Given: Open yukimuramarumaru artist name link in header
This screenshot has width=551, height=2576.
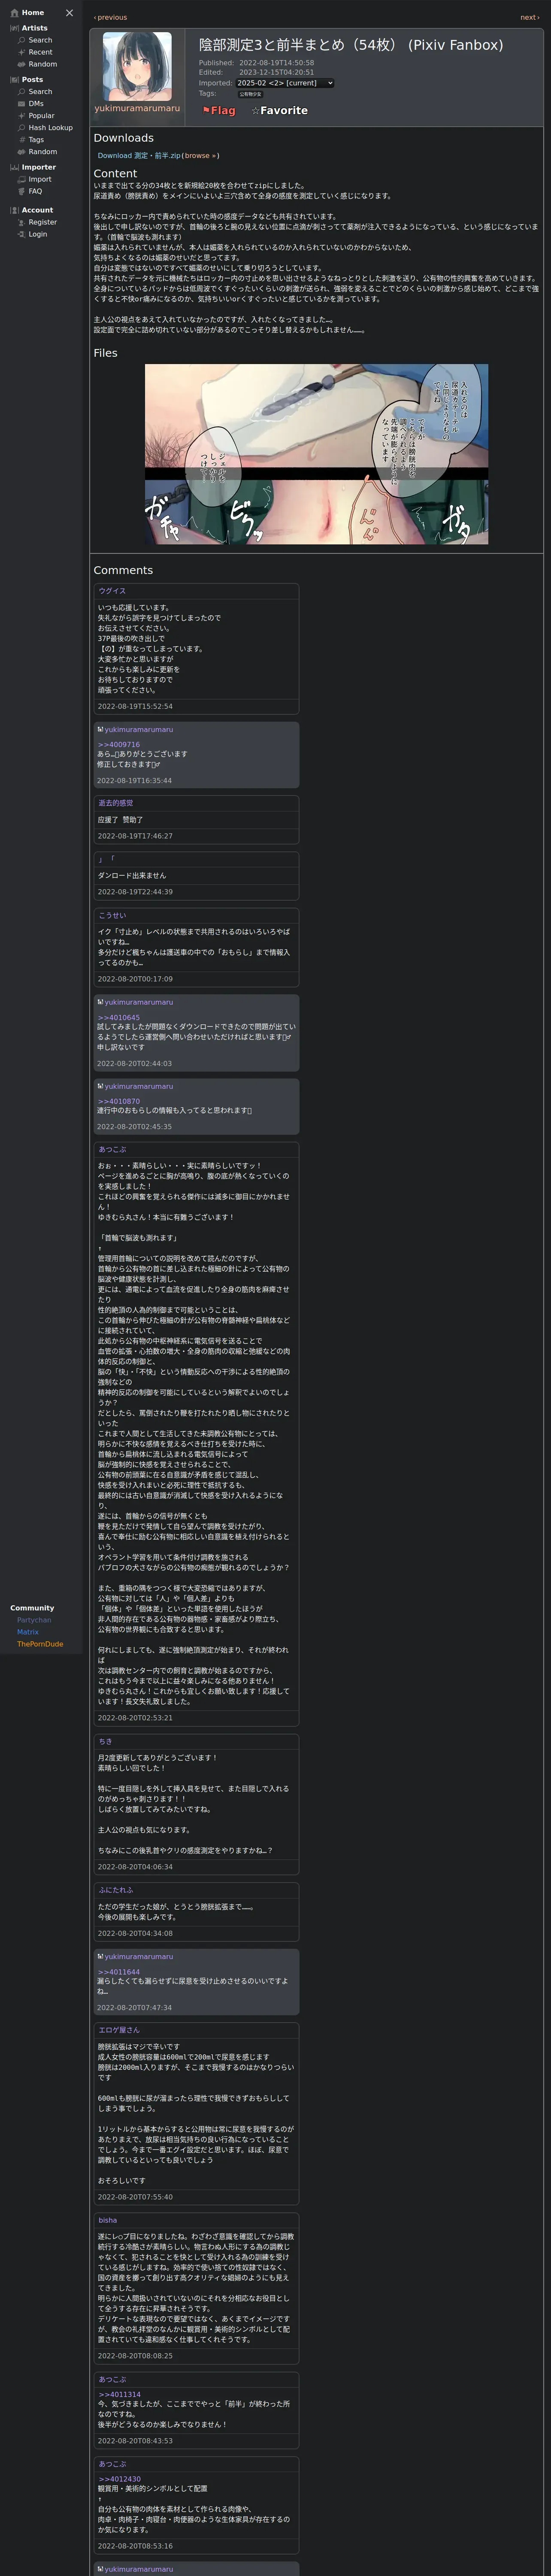Looking at the screenshot, I should [137, 108].
